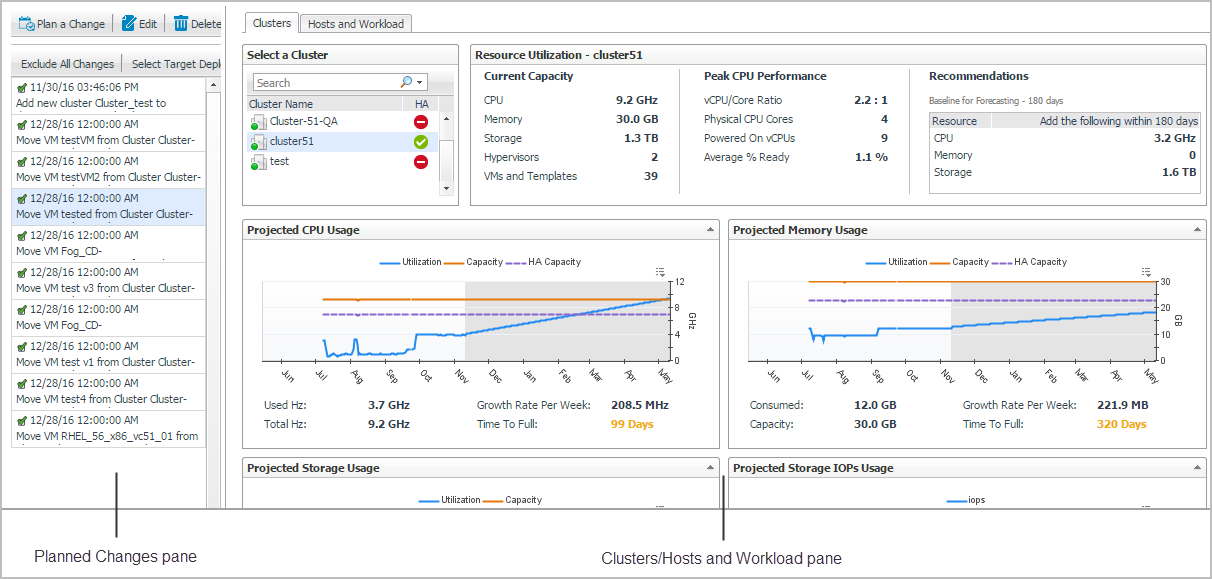Click the red HA status icon for Cluster-51-QA
Screen dimensions: 1212x579
pyautogui.click(x=421, y=122)
